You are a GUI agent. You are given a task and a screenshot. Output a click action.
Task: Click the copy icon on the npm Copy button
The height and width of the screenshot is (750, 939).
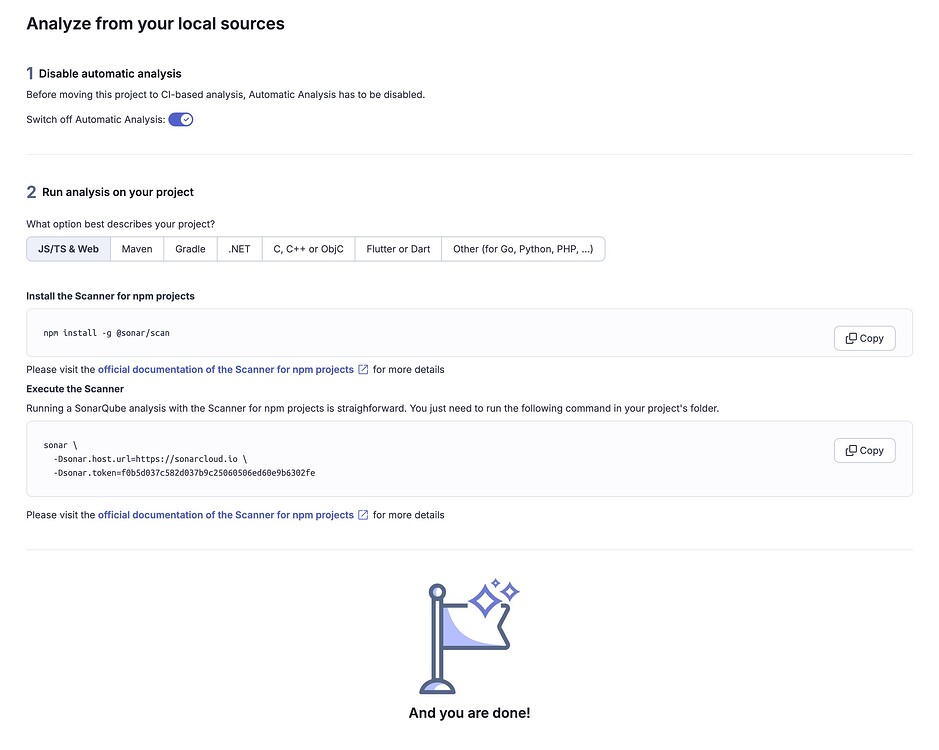(x=850, y=338)
